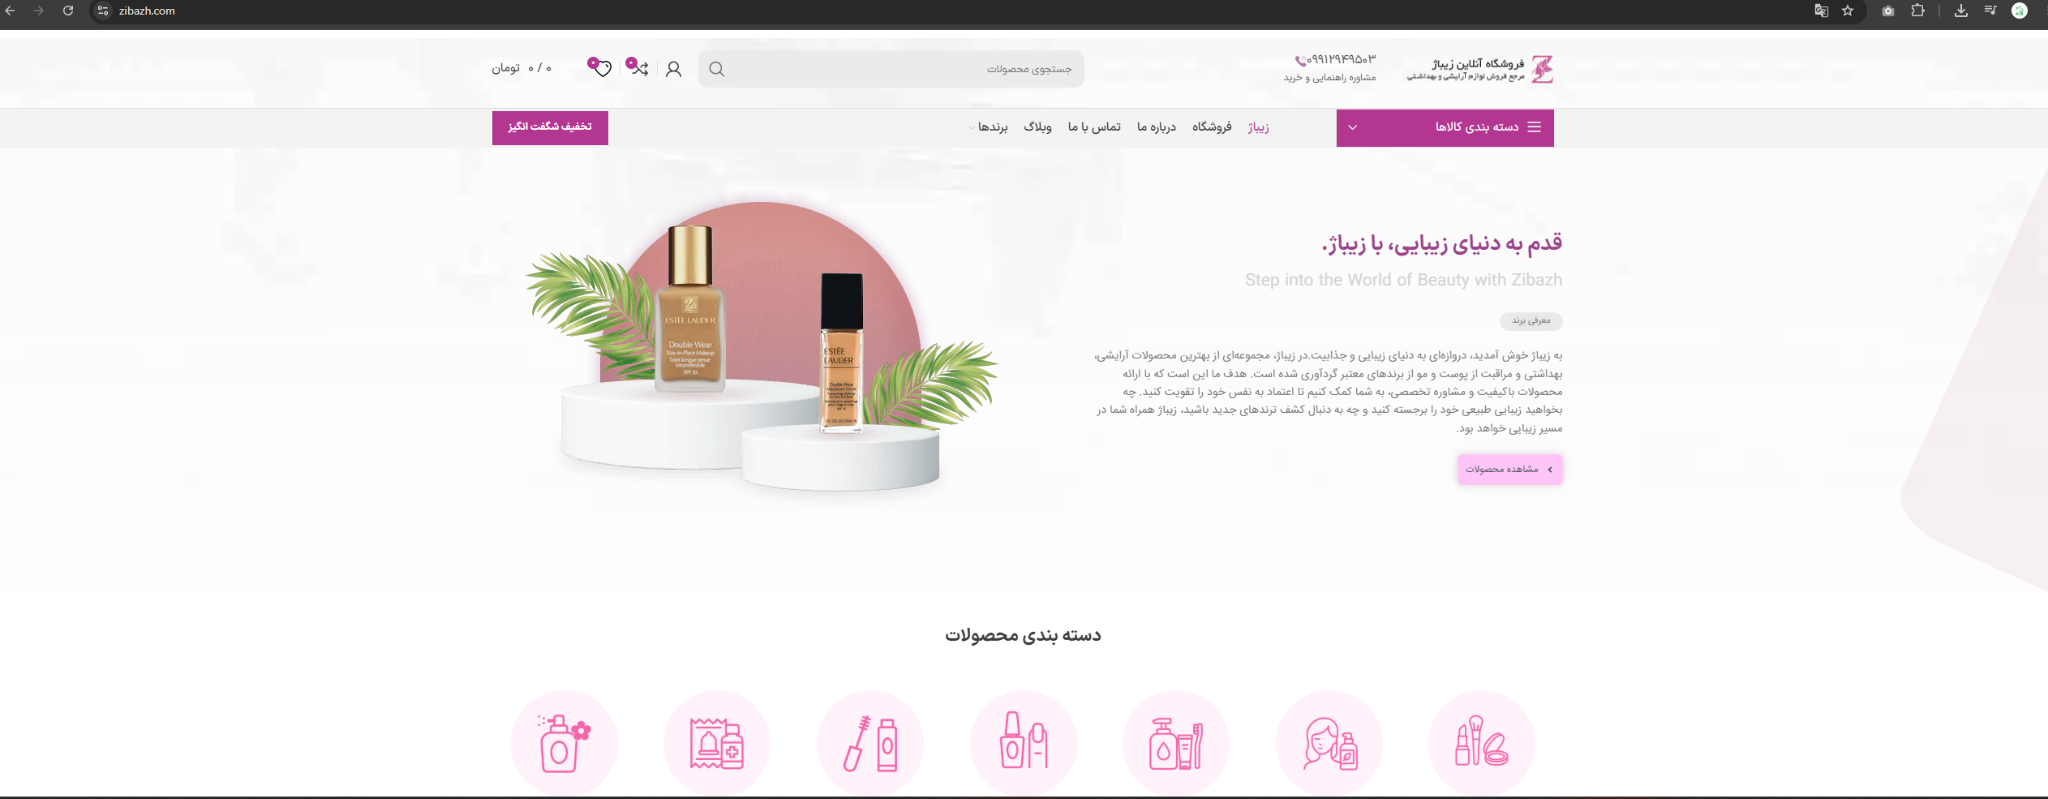The image size is (2048, 799).
Task: Click the product search input field
Action: 891,69
